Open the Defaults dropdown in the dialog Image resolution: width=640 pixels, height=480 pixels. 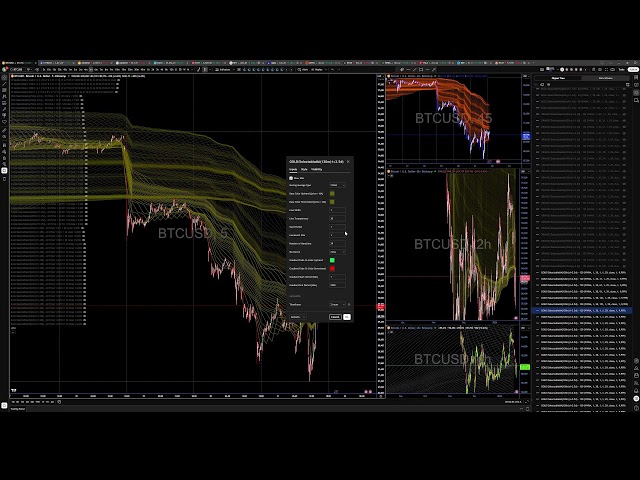(x=298, y=317)
